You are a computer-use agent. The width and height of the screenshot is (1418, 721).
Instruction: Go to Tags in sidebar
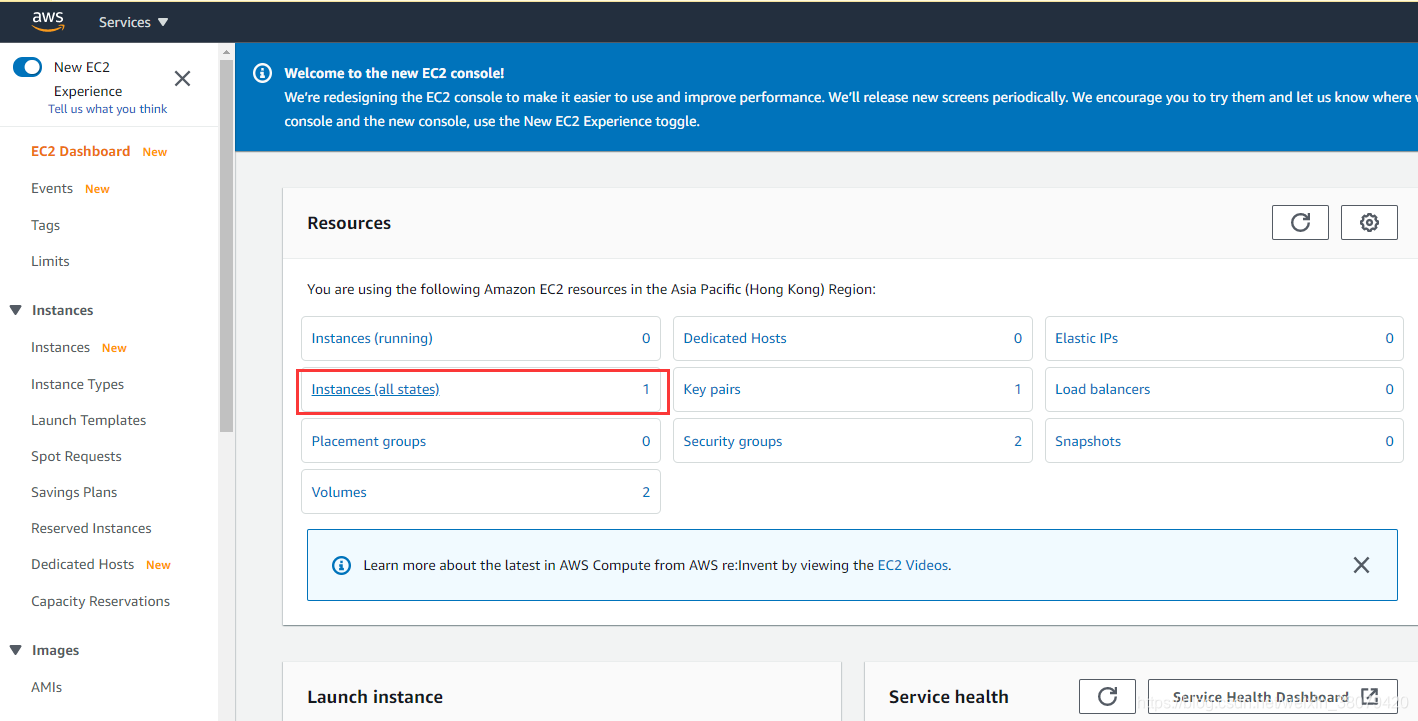pos(45,225)
